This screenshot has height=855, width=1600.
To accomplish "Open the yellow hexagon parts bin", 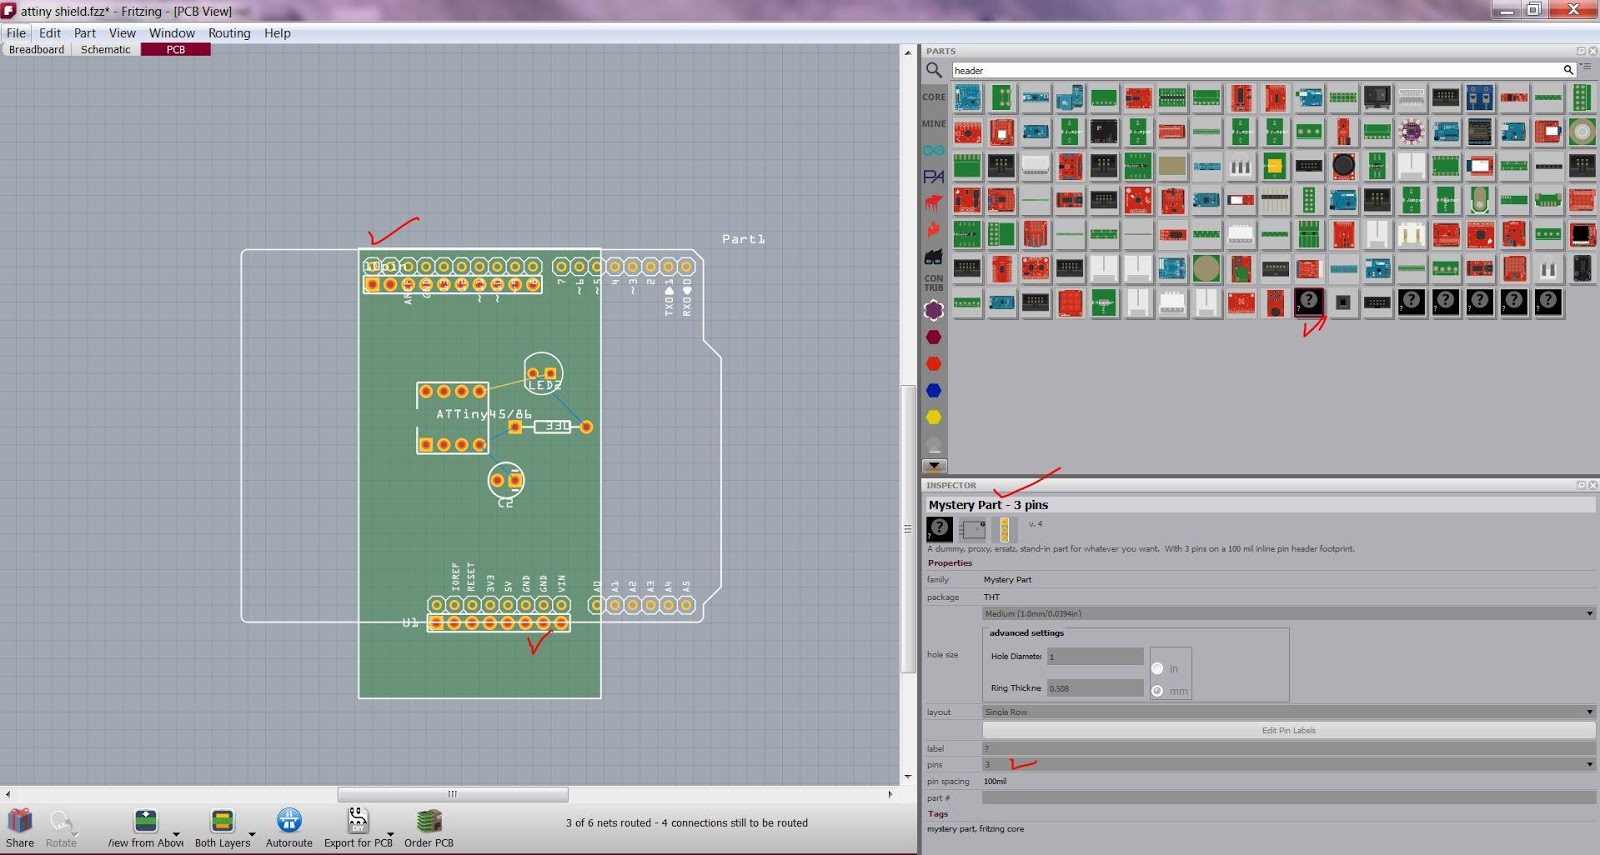I will [x=933, y=417].
